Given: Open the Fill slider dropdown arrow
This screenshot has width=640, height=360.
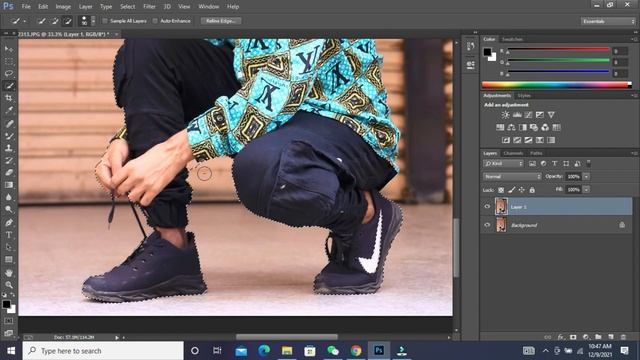Looking at the screenshot, I should pyautogui.click(x=586, y=189).
